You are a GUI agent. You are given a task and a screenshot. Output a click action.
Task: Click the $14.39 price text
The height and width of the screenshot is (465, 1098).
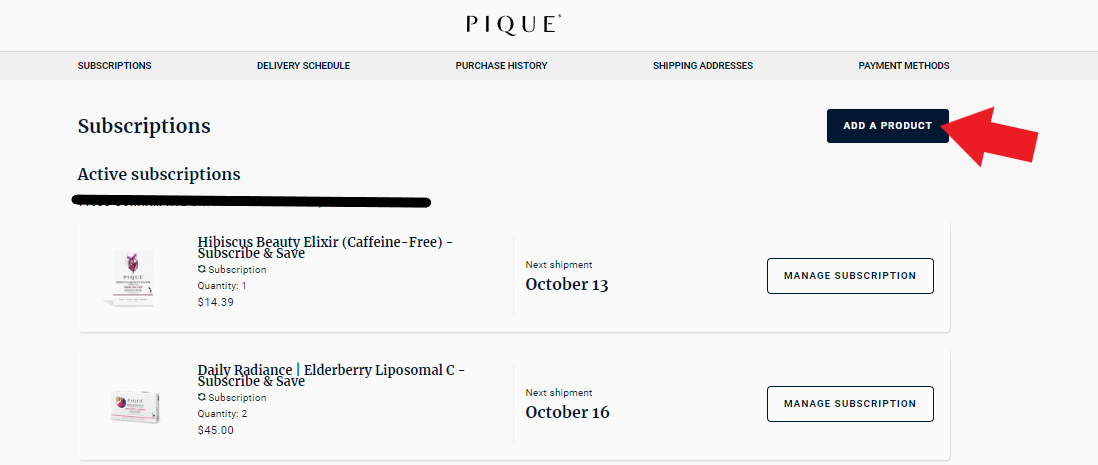tap(216, 303)
